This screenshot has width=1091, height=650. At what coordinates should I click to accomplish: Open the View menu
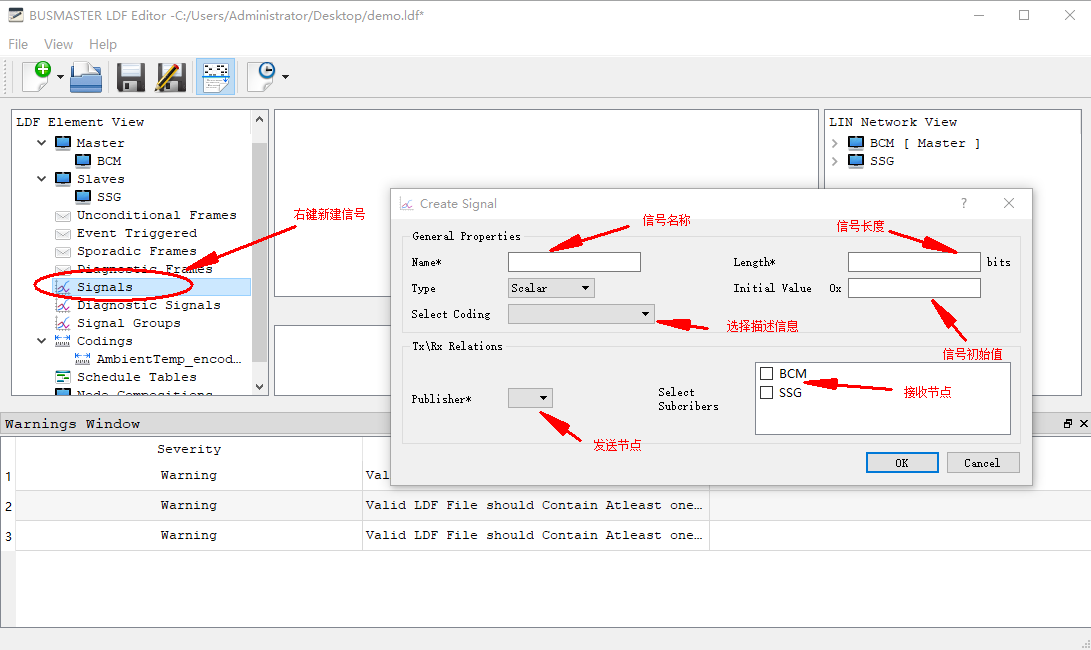(x=58, y=45)
